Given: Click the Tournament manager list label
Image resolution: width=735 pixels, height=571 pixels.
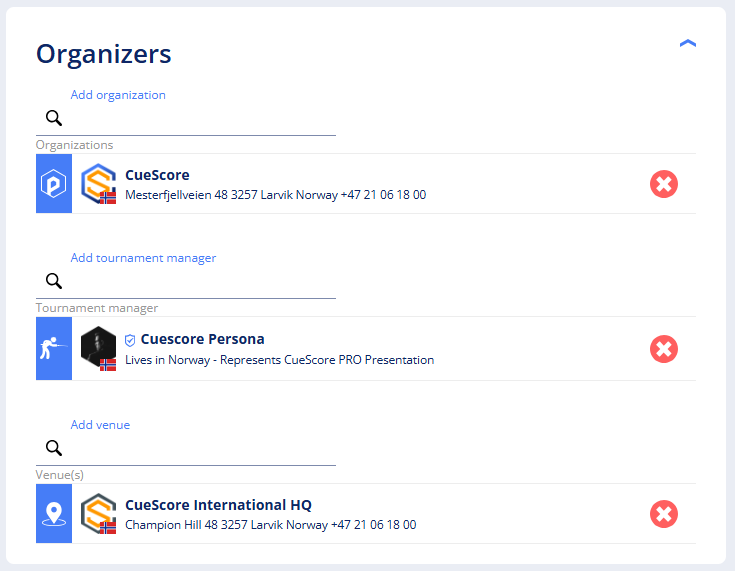Looking at the screenshot, I should tap(97, 308).
